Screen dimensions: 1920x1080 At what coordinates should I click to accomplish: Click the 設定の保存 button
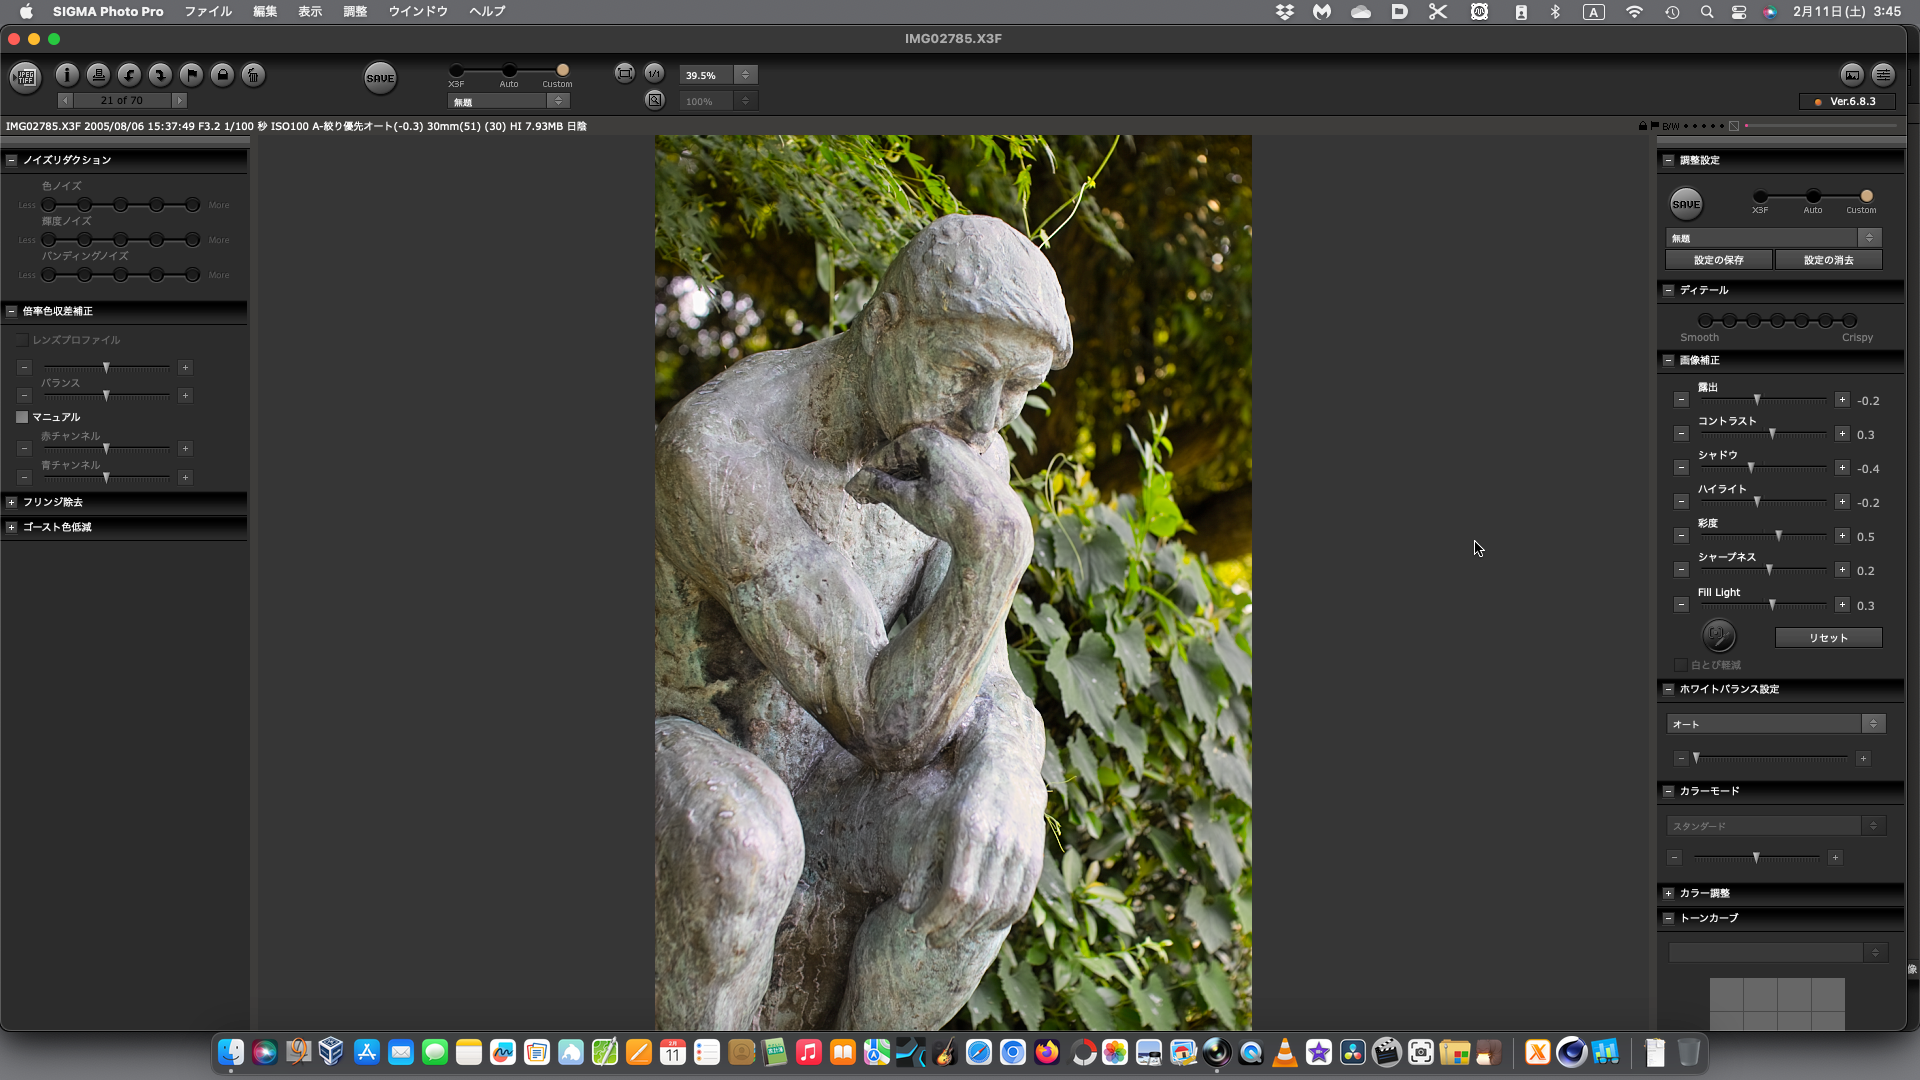click(x=1718, y=260)
